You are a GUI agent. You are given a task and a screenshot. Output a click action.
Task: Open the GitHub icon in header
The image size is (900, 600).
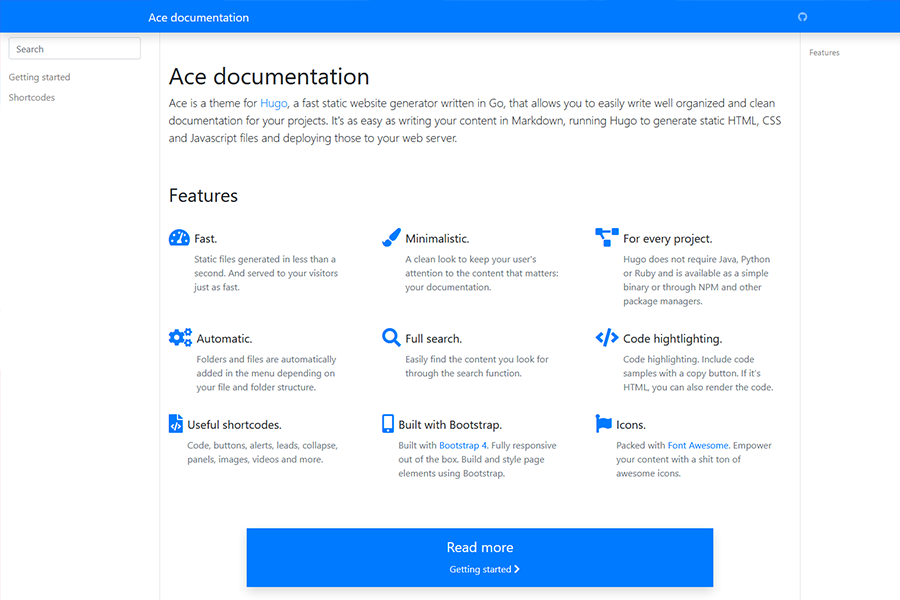coord(802,17)
